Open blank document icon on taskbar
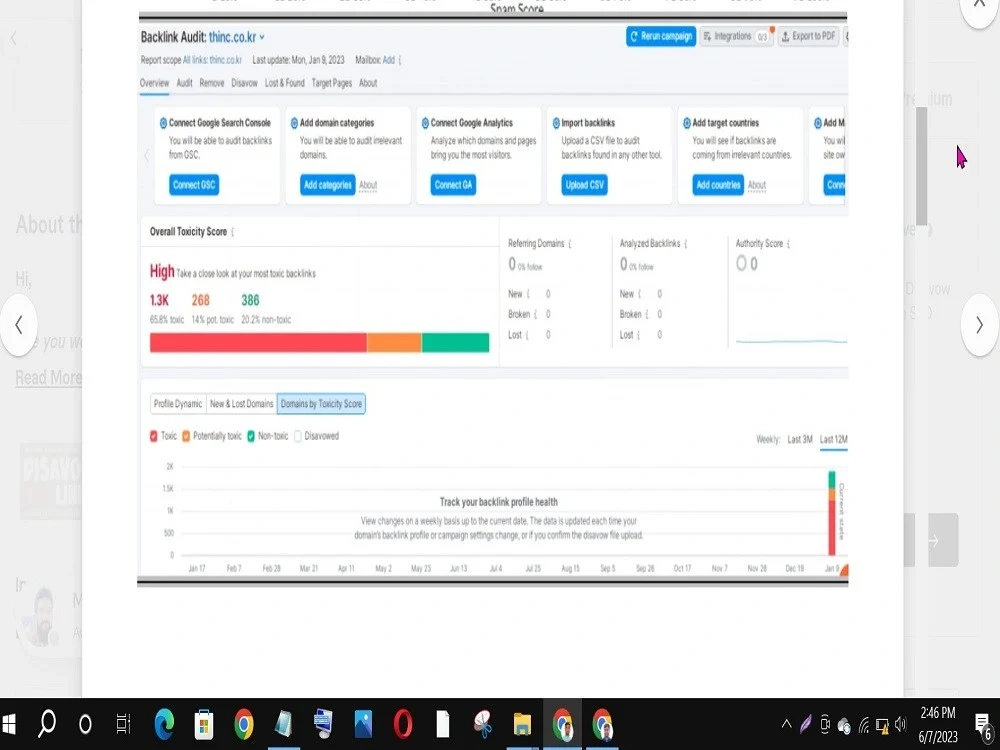Image resolution: width=1000 pixels, height=750 pixels. click(443, 724)
